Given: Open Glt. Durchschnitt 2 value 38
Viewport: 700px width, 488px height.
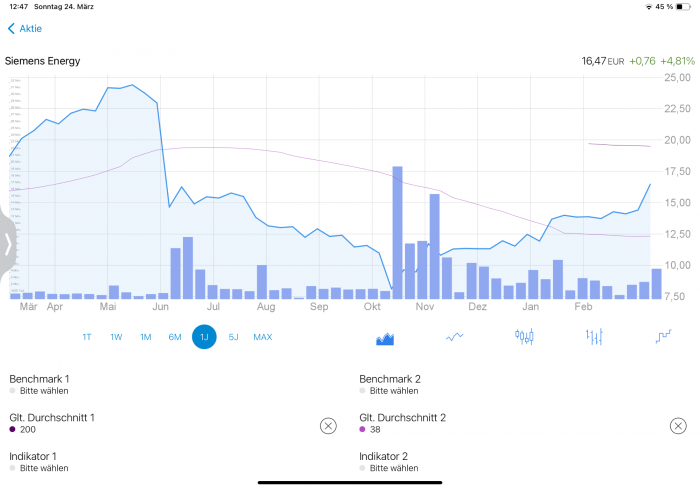Looking at the screenshot, I should 403,423.
